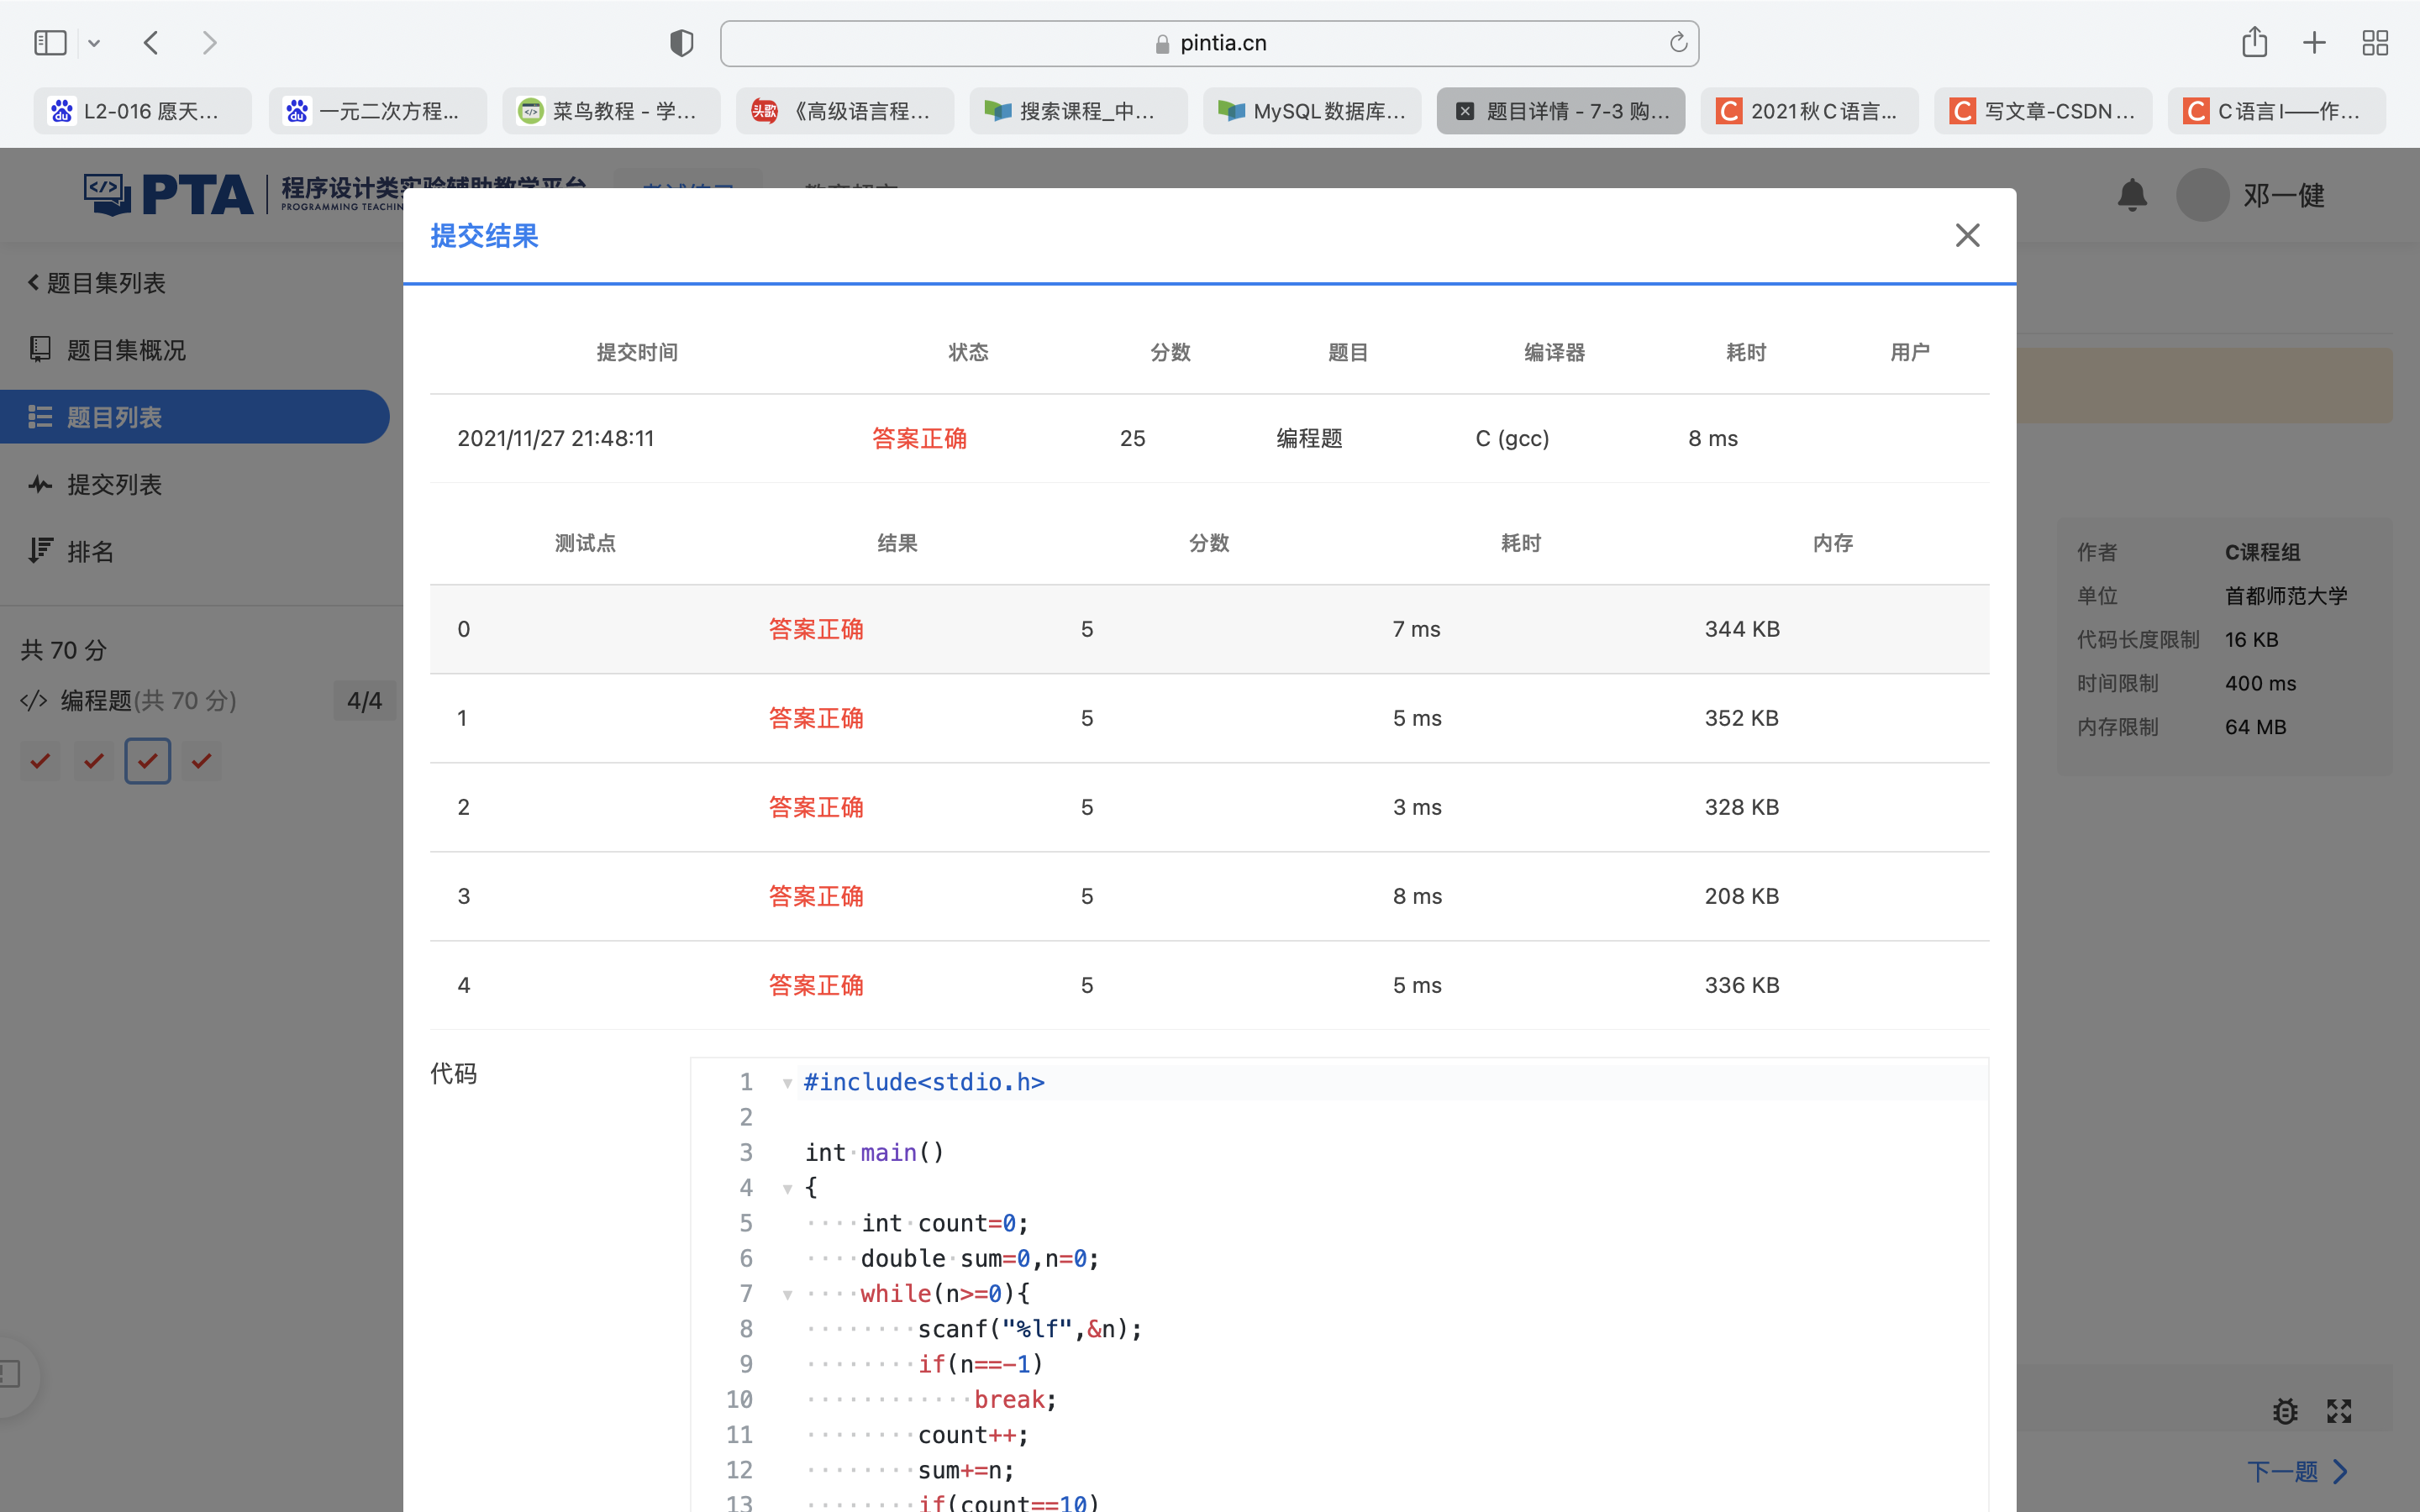Switch to the MySQL 数据库 tab
Viewport: 2420px width, 1512px height.
(x=1312, y=111)
